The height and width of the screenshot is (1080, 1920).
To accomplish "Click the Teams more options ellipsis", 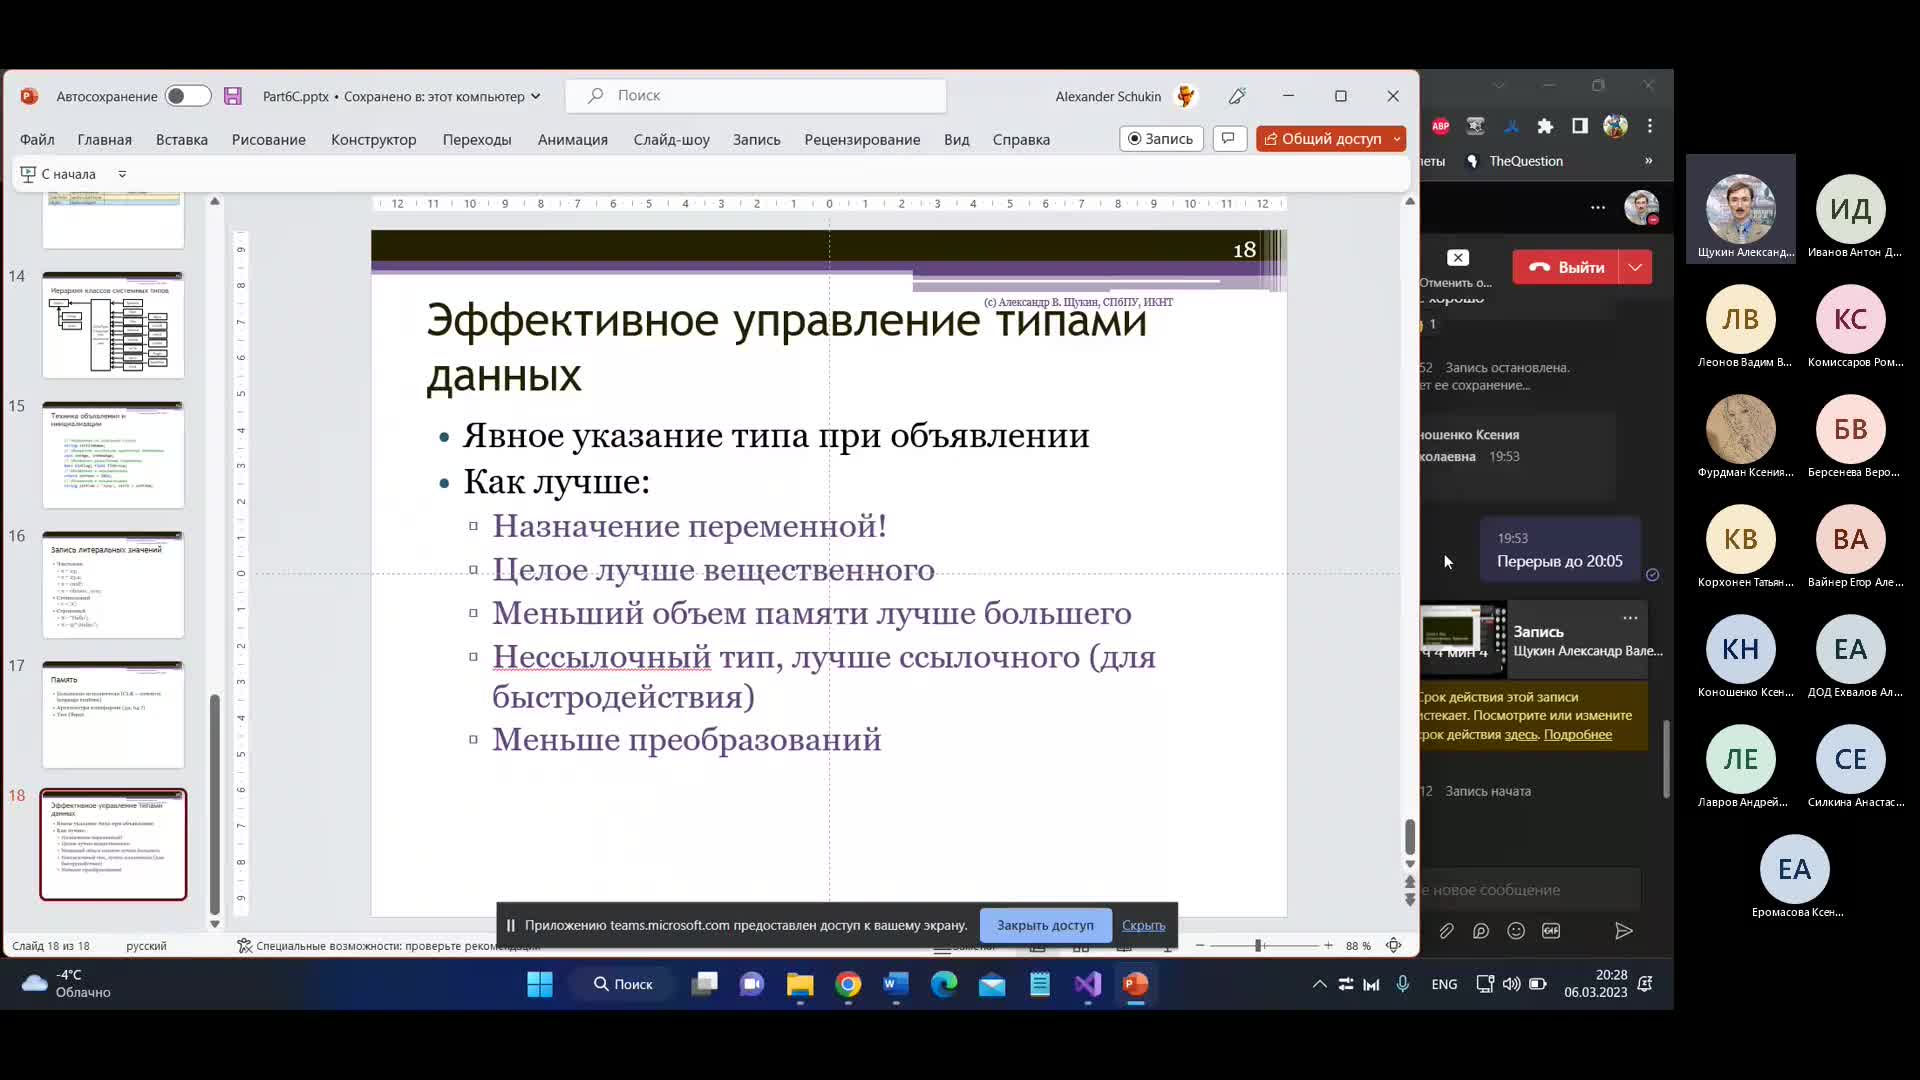I will (x=1598, y=208).
